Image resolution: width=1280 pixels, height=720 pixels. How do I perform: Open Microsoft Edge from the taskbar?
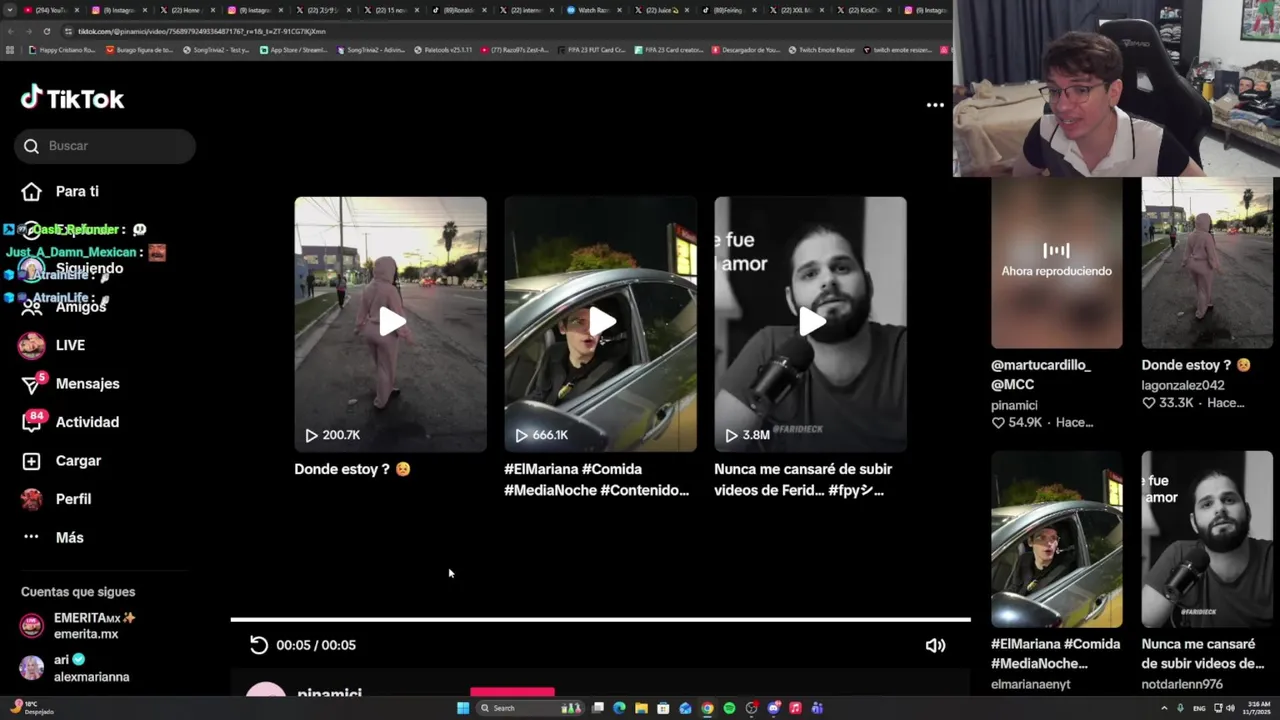pos(619,708)
